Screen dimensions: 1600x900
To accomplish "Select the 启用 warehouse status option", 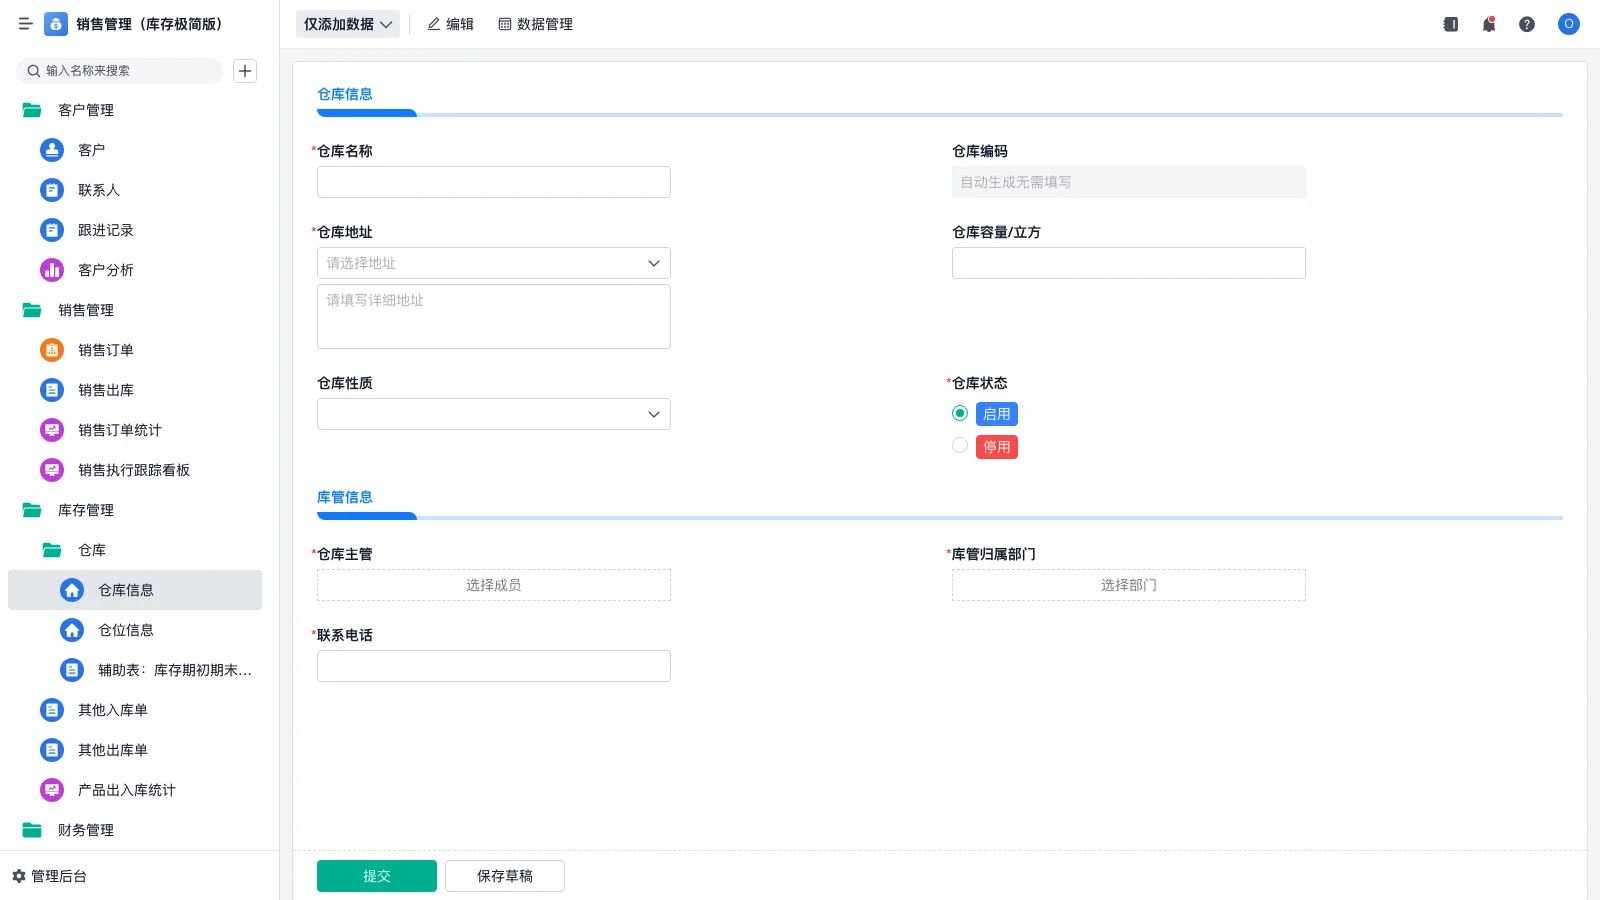I will [959, 413].
